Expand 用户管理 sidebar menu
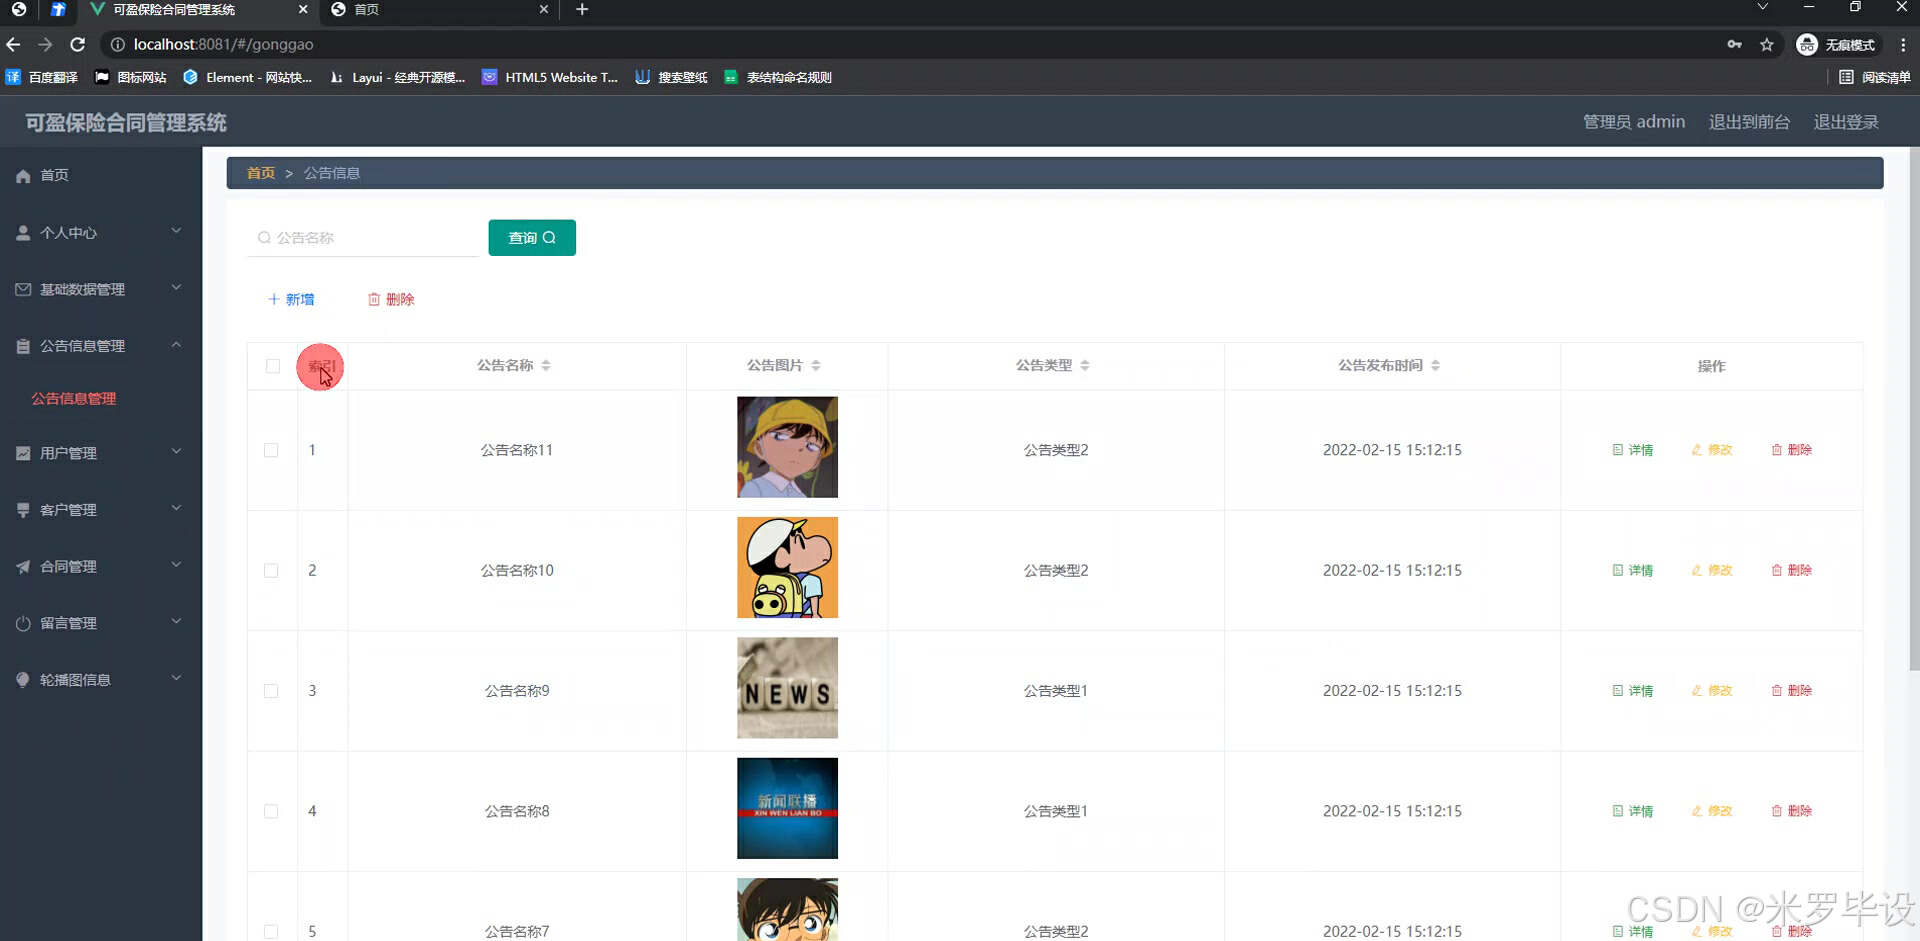This screenshot has height=941, width=1920. point(100,453)
